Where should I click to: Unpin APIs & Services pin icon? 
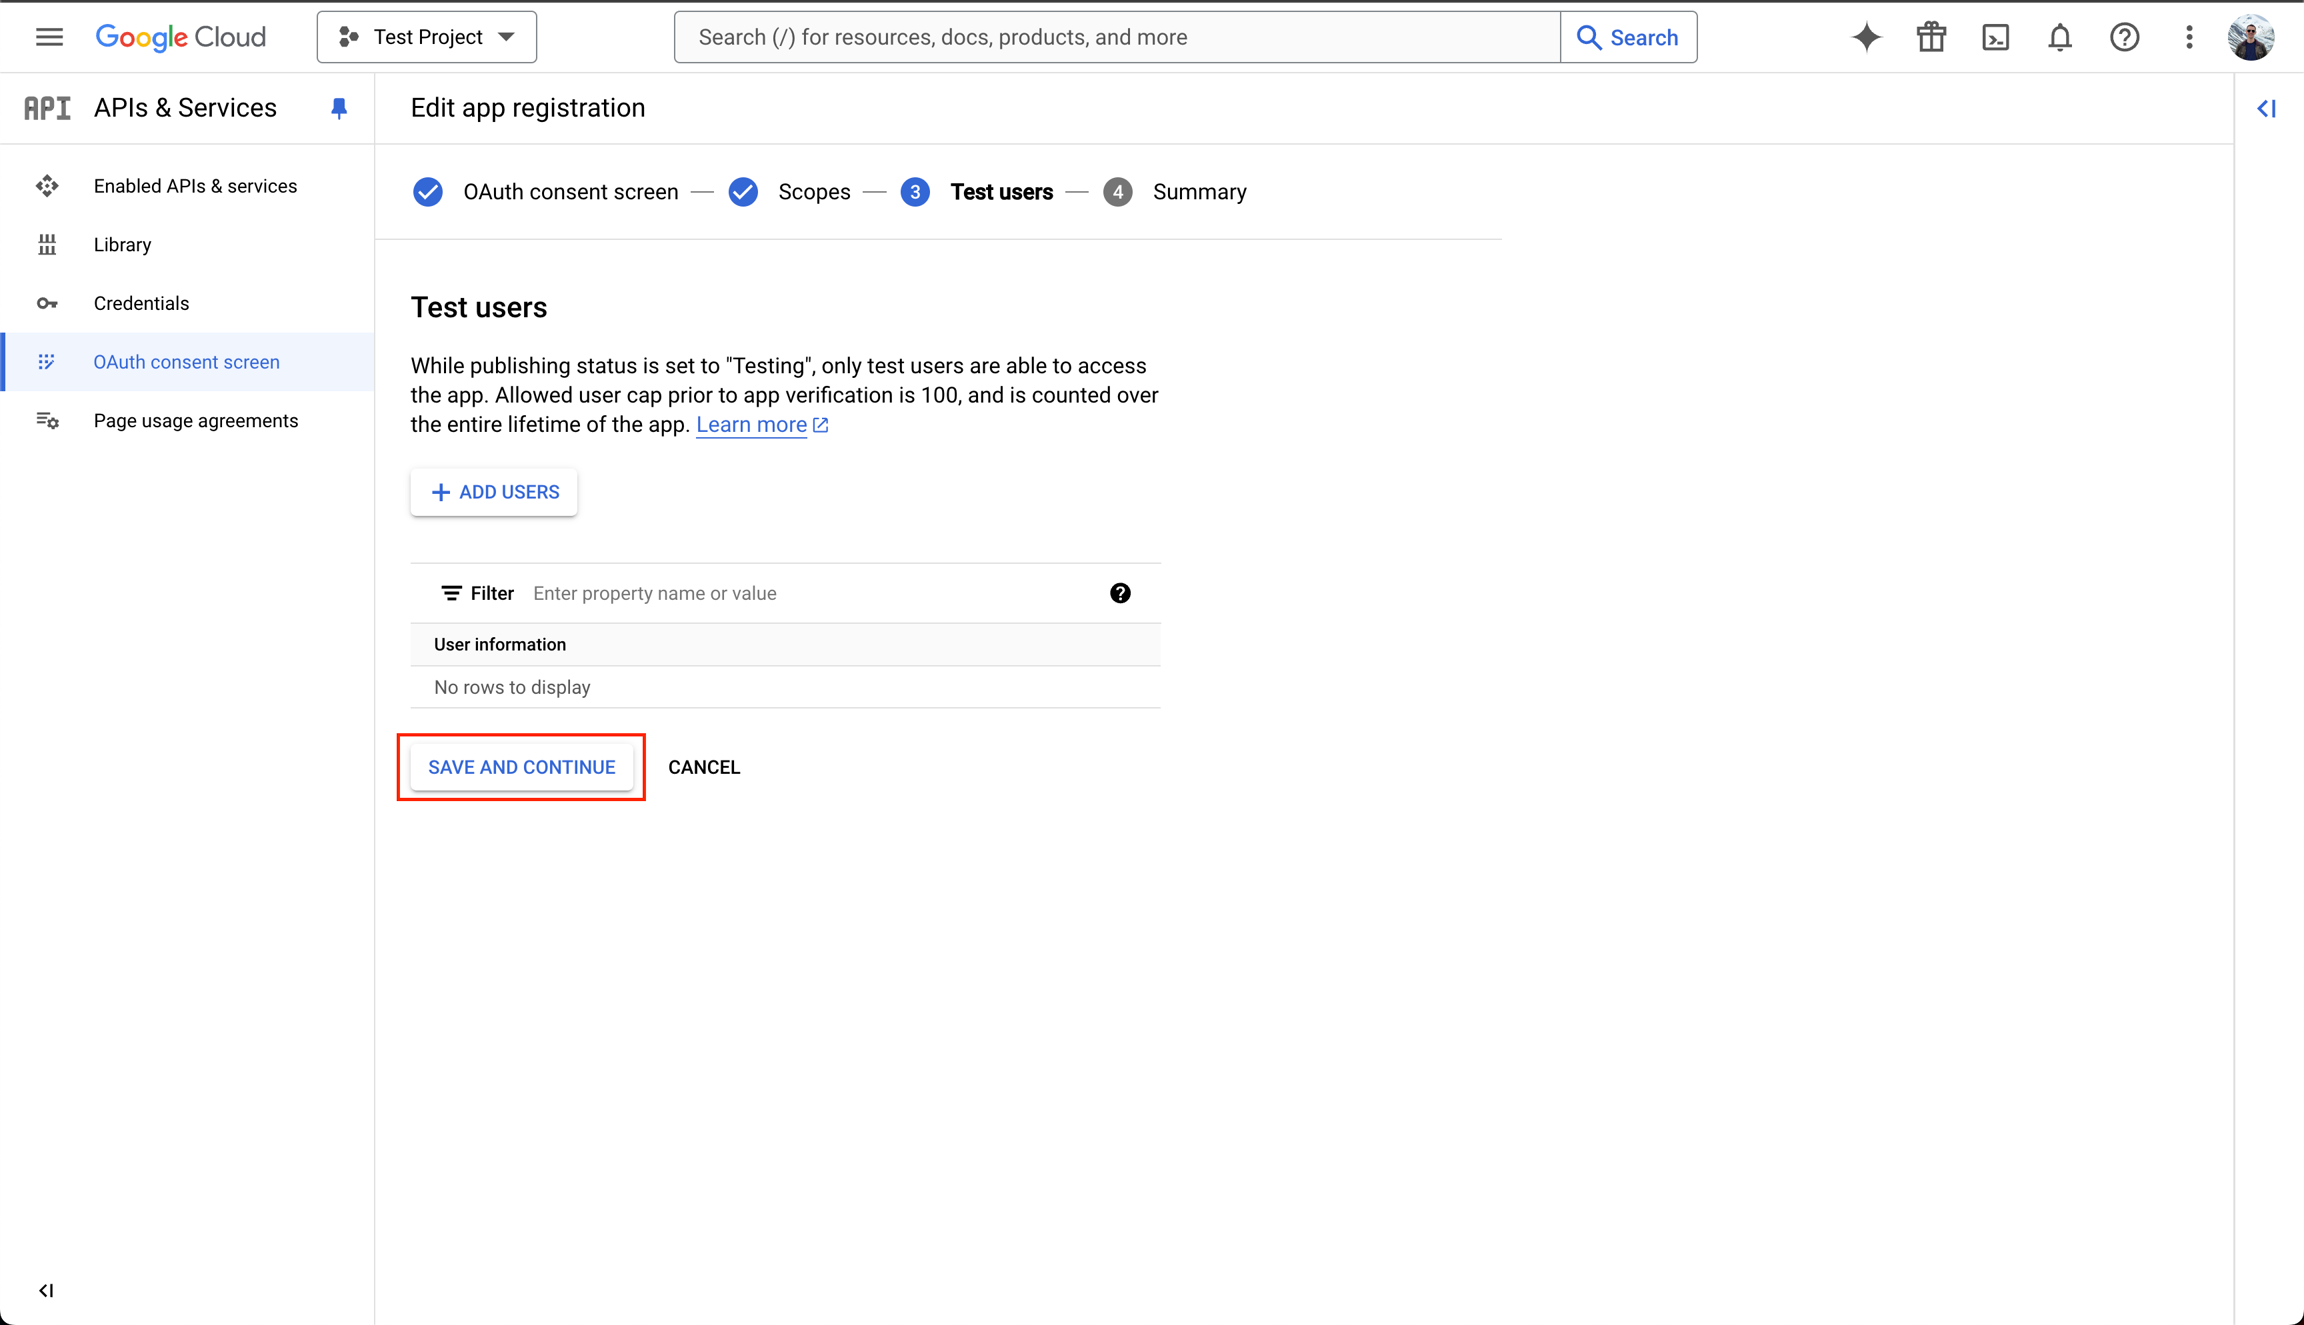point(339,108)
